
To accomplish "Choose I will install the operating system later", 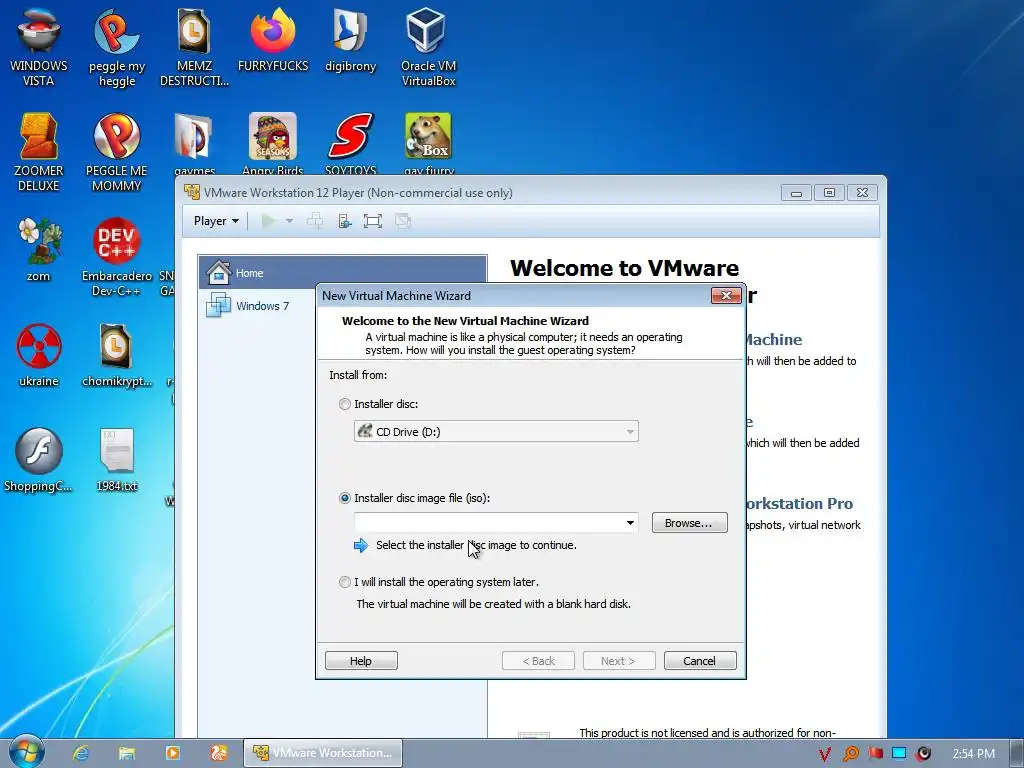I will [345, 582].
